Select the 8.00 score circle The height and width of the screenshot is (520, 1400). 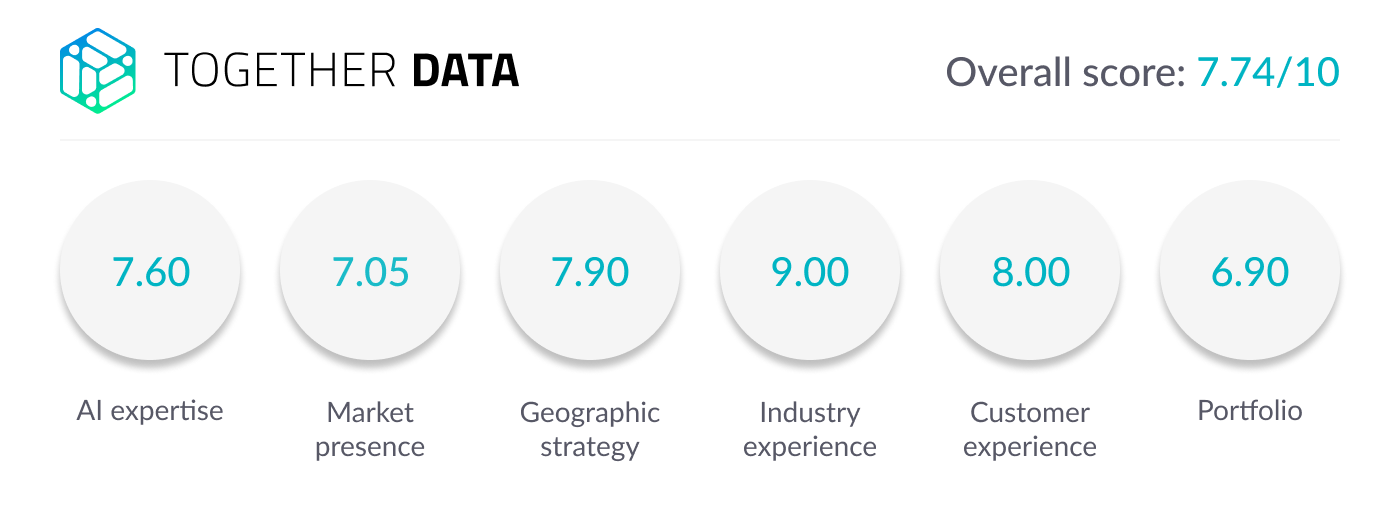point(1030,272)
